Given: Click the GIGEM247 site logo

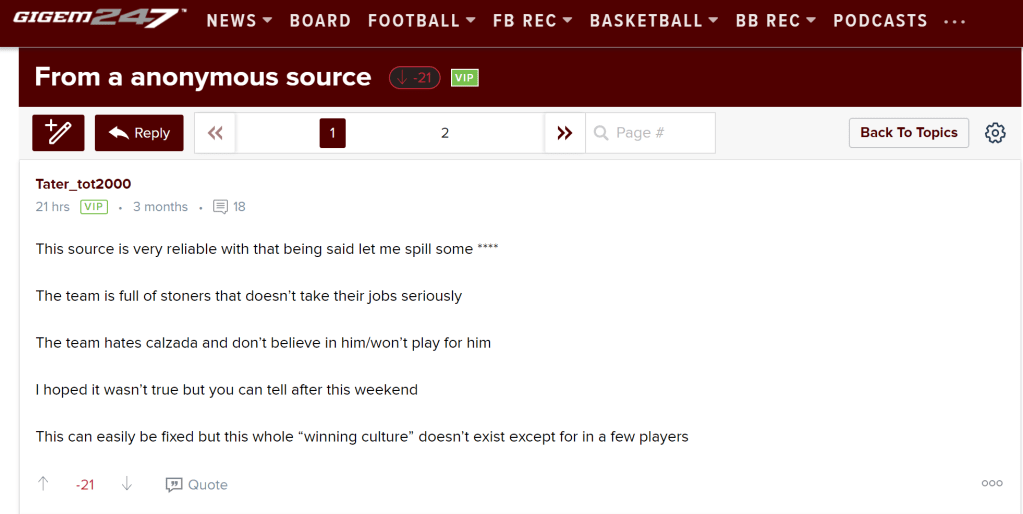Looking at the screenshot, I should click(99, 17).
